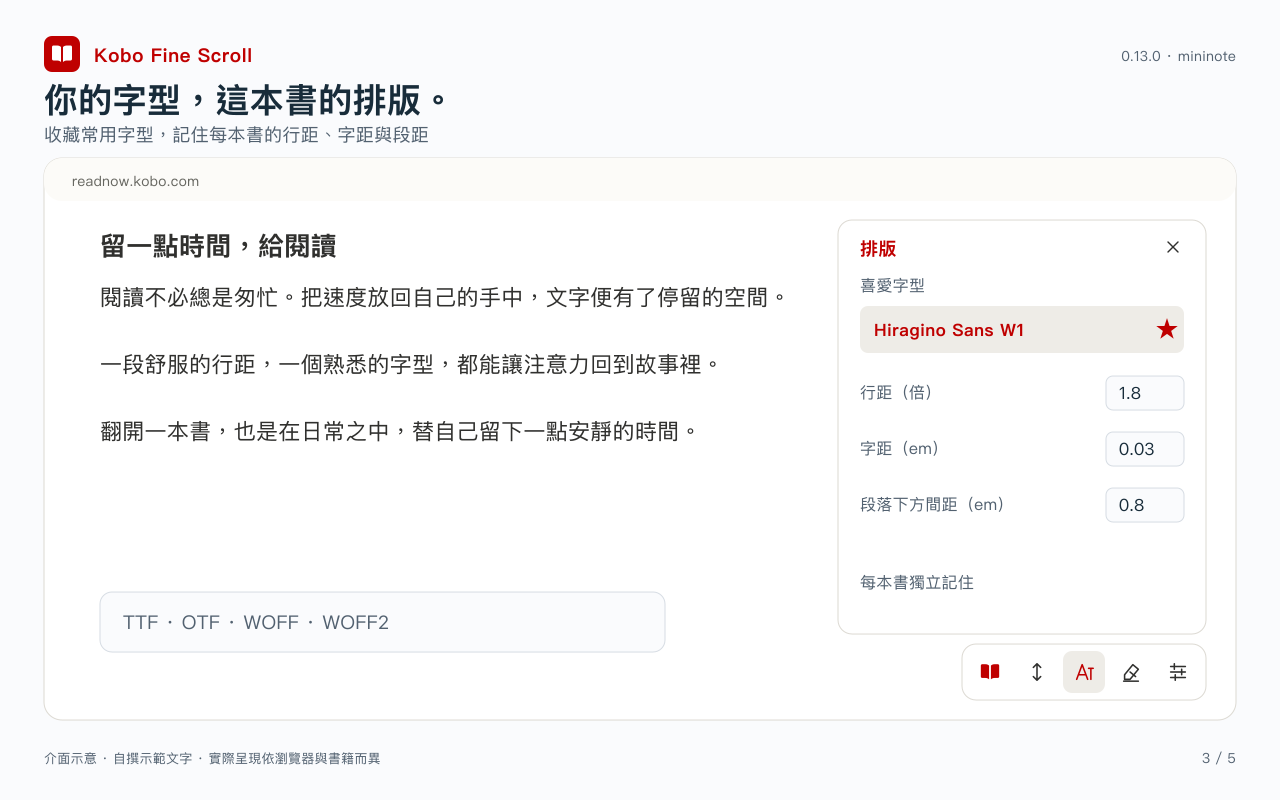This screenshot has width=1280, height=800.
Task: Click the 排版 panel title
Action: 878,249
